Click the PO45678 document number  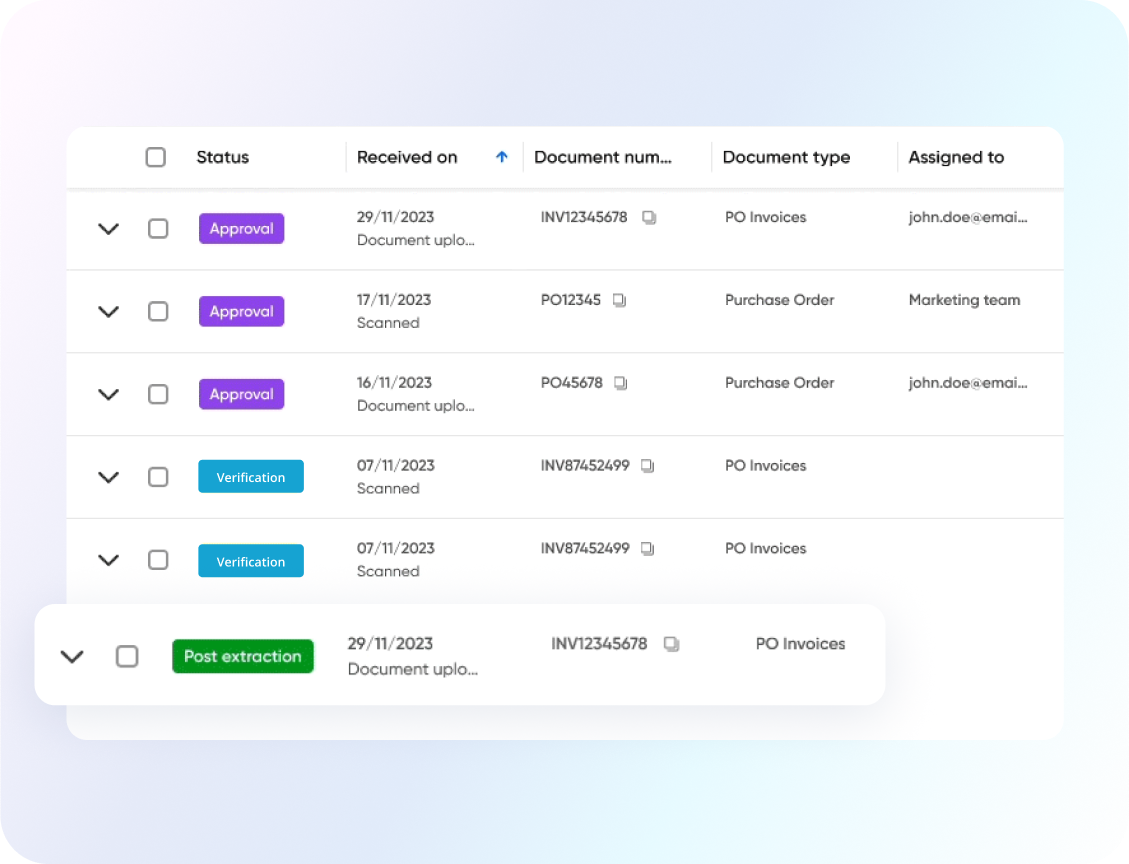pyautogui.click(x=572, y=383)
